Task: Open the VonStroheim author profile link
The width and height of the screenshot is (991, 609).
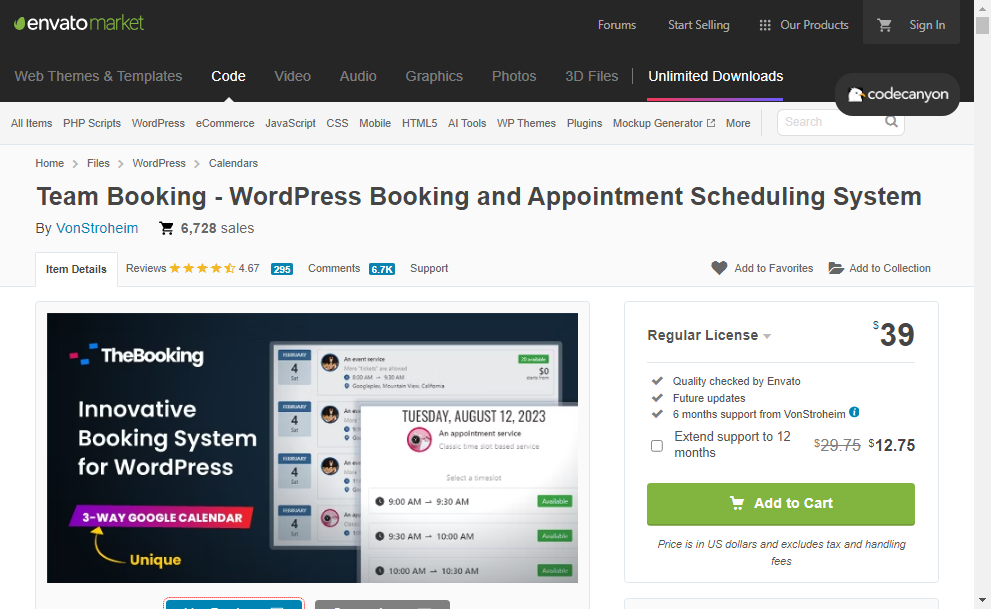Action: 97,228
